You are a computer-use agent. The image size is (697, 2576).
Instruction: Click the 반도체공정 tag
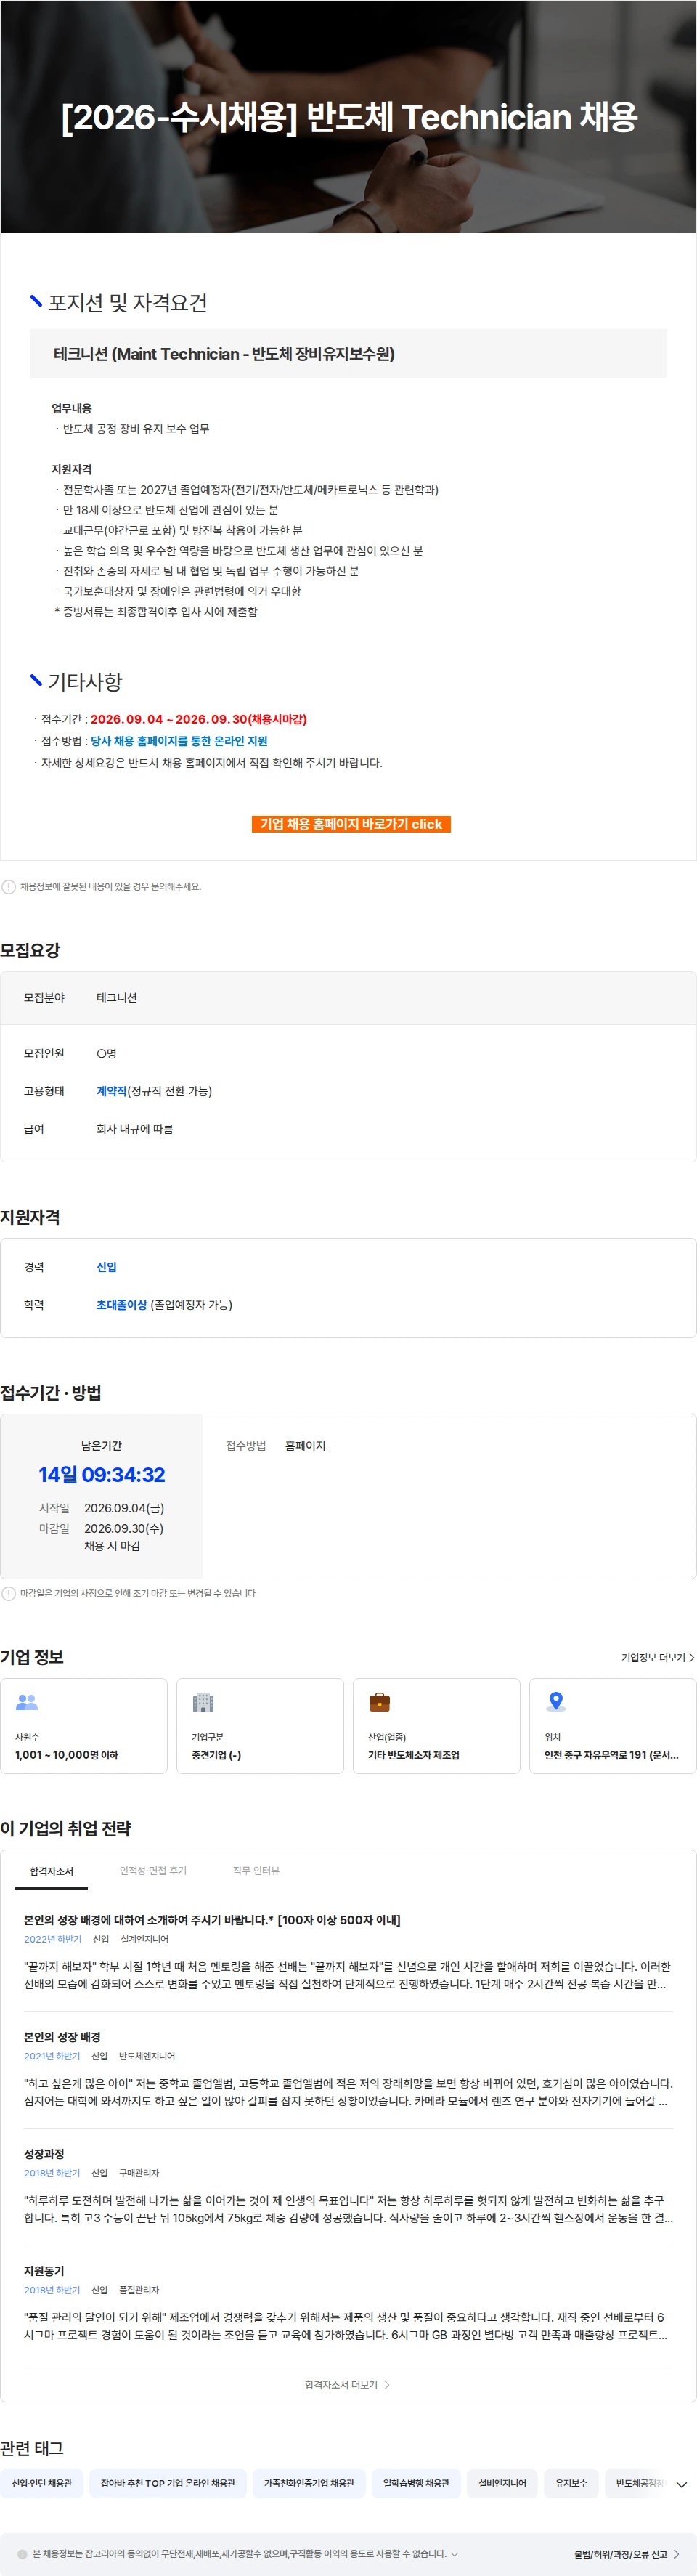638,2483
